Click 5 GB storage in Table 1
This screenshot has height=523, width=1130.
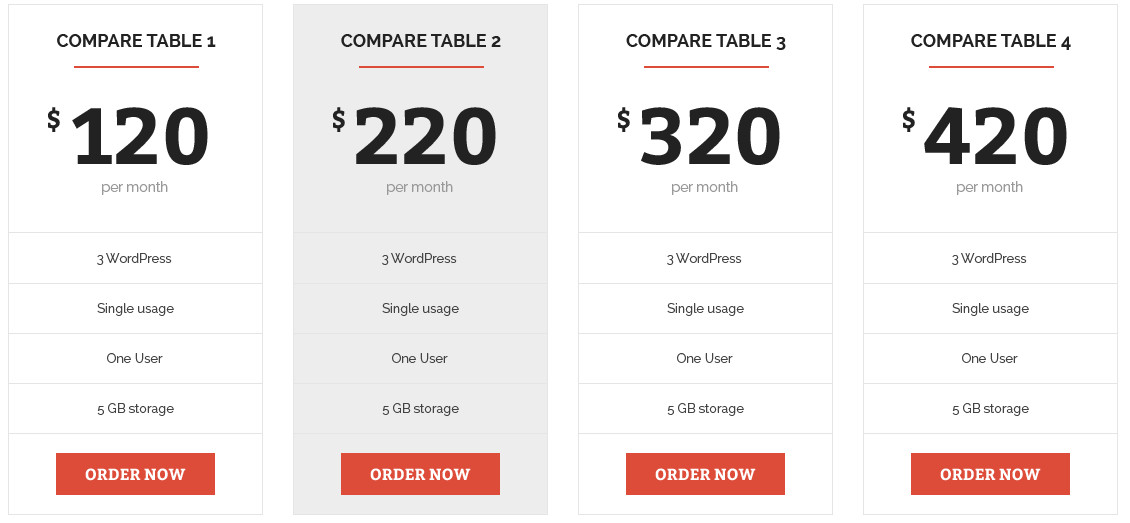point(135,408)
